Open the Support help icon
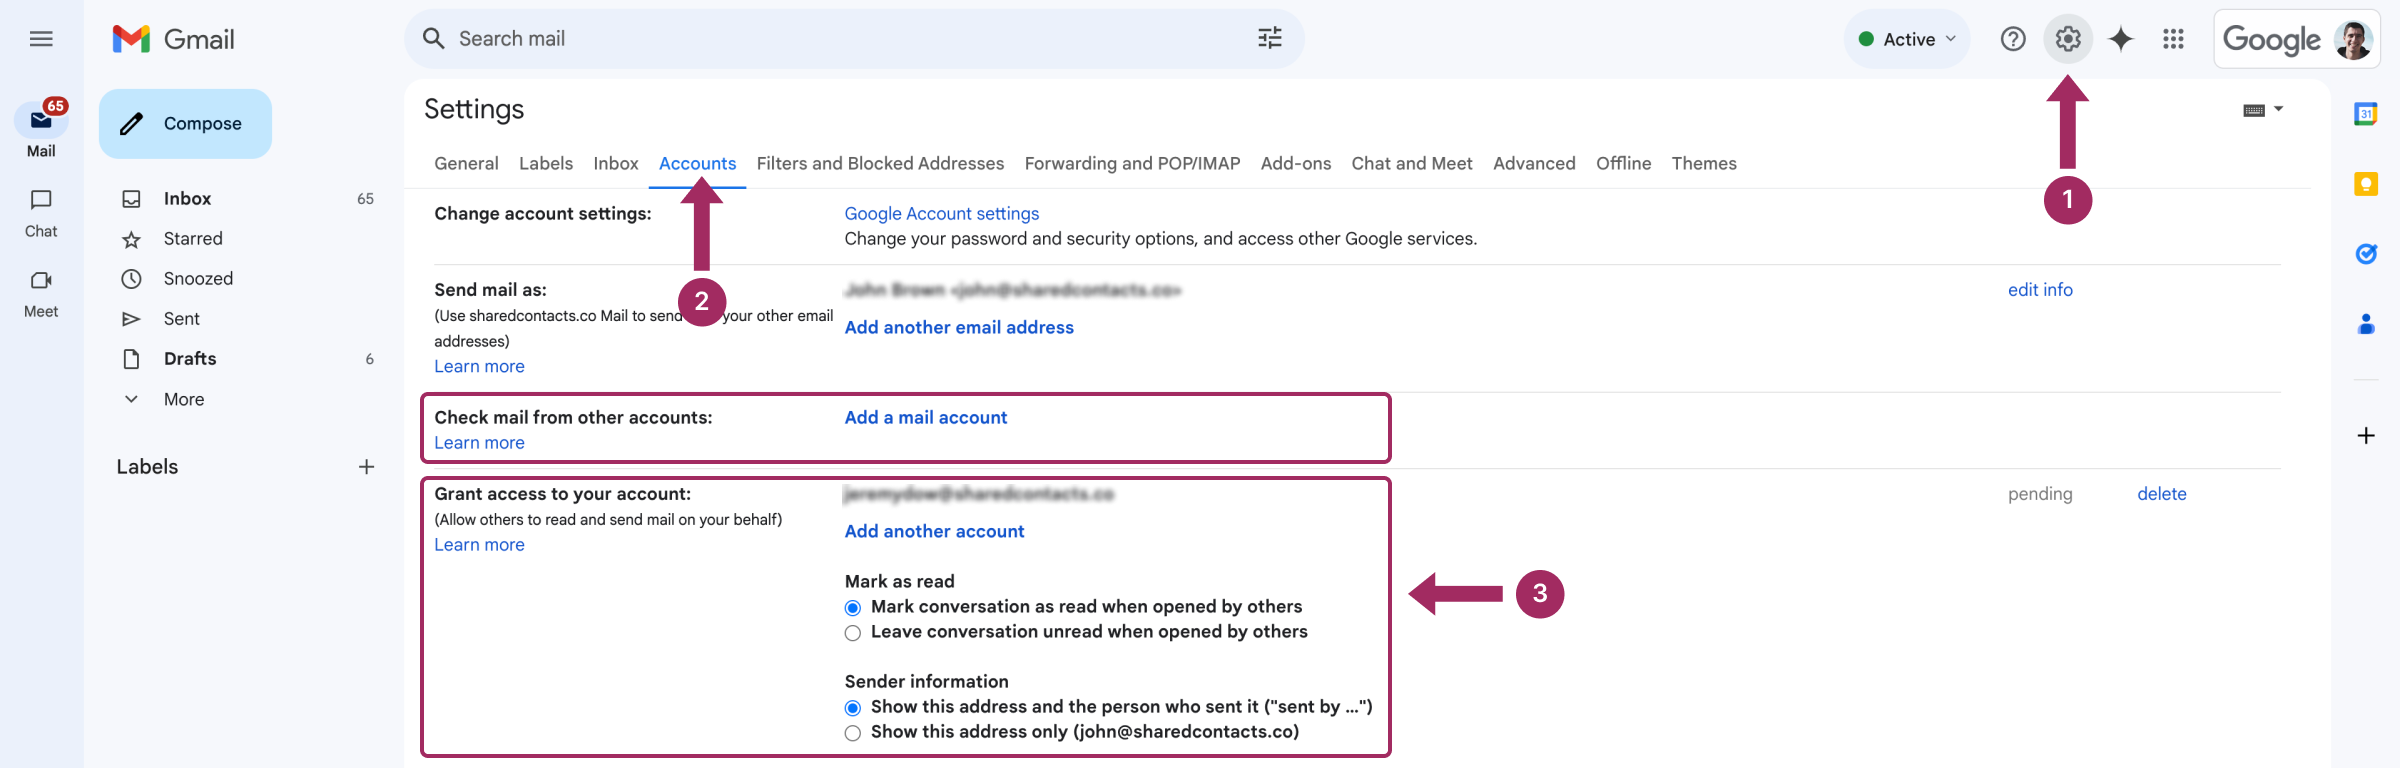 tap(2013, 39)
